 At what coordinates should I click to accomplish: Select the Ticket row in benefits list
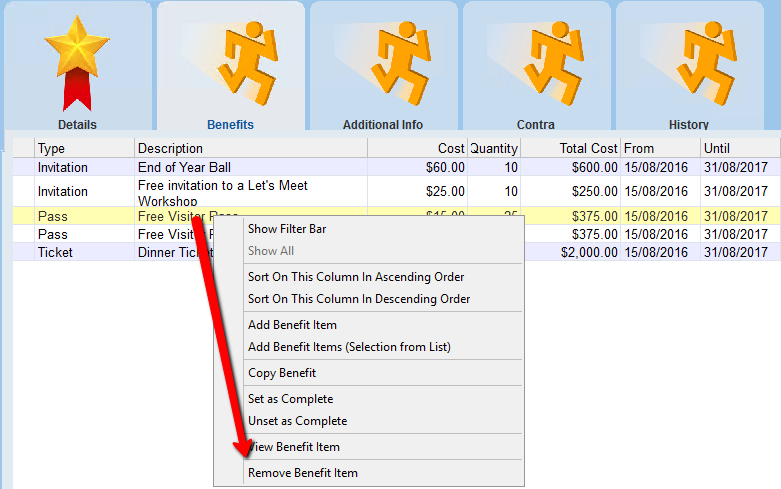coord(56,253)
